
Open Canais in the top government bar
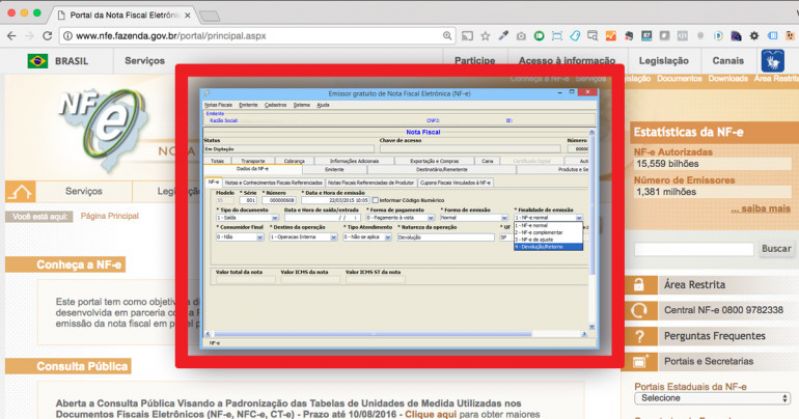point(728,61)
